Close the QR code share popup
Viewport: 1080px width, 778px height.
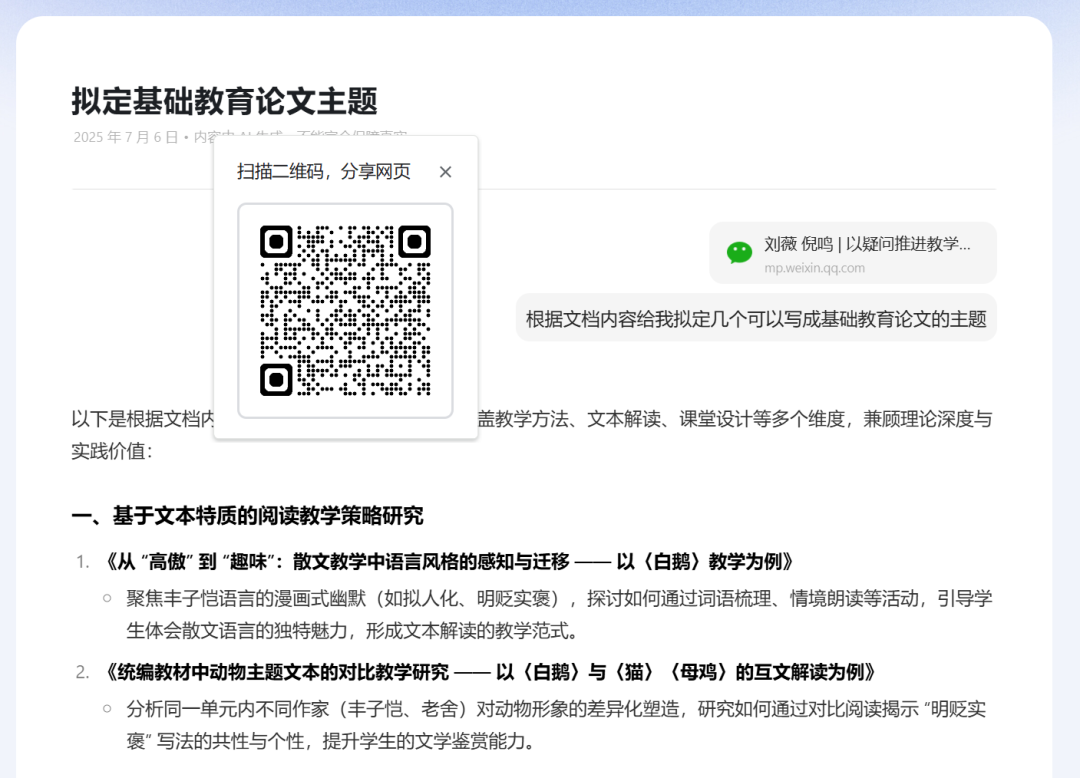[445, 172]
